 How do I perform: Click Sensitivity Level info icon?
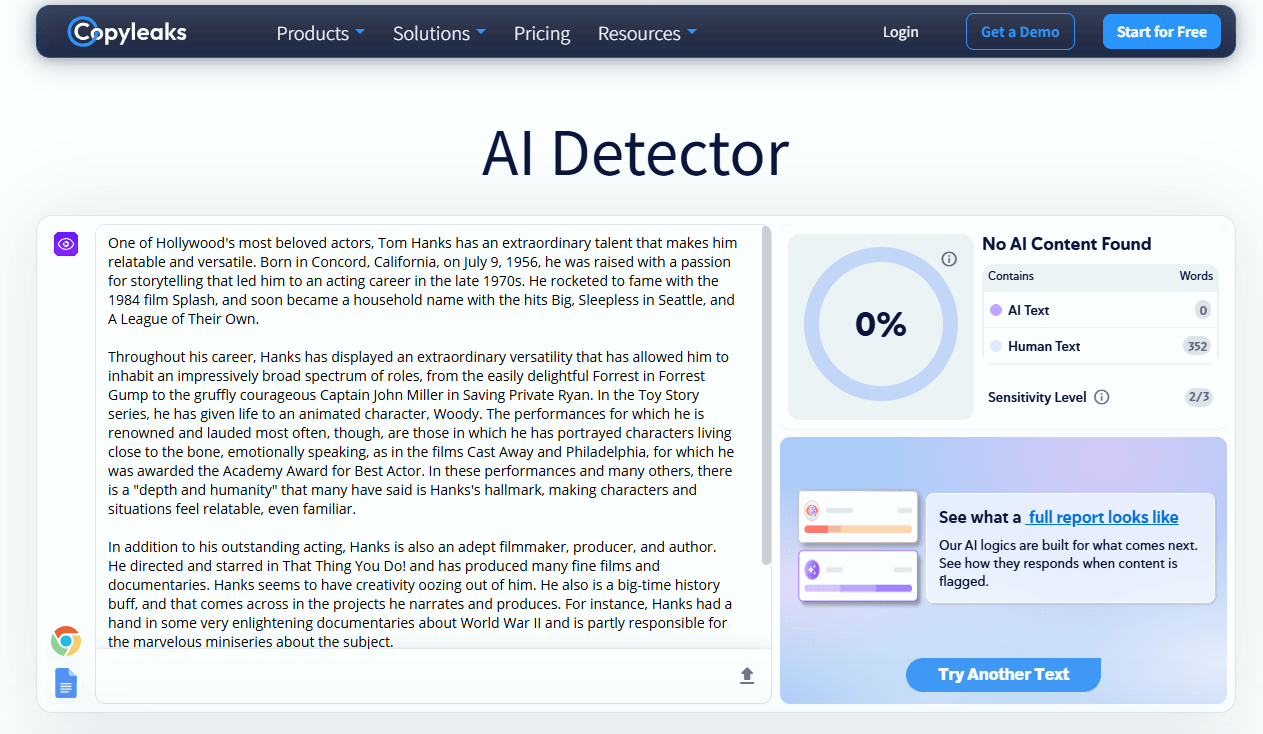pos(1102,397)
